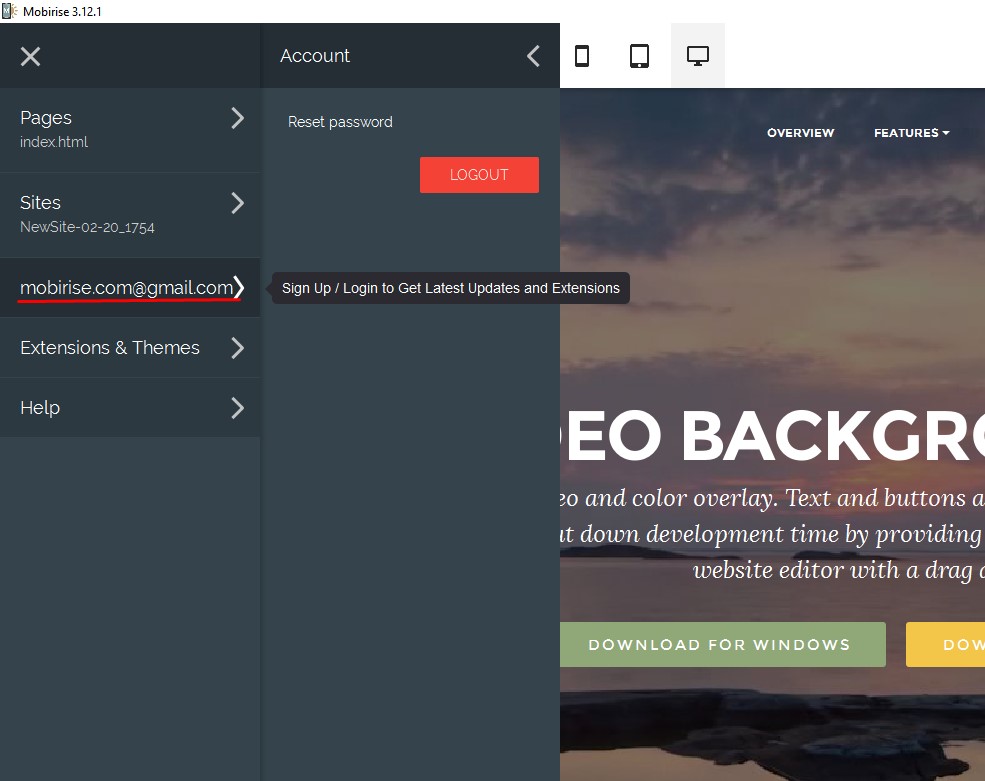Expand the account email chevron
The height and width of the screenshot is (781, 985).
pyautogui.click(x=238, y=288)
